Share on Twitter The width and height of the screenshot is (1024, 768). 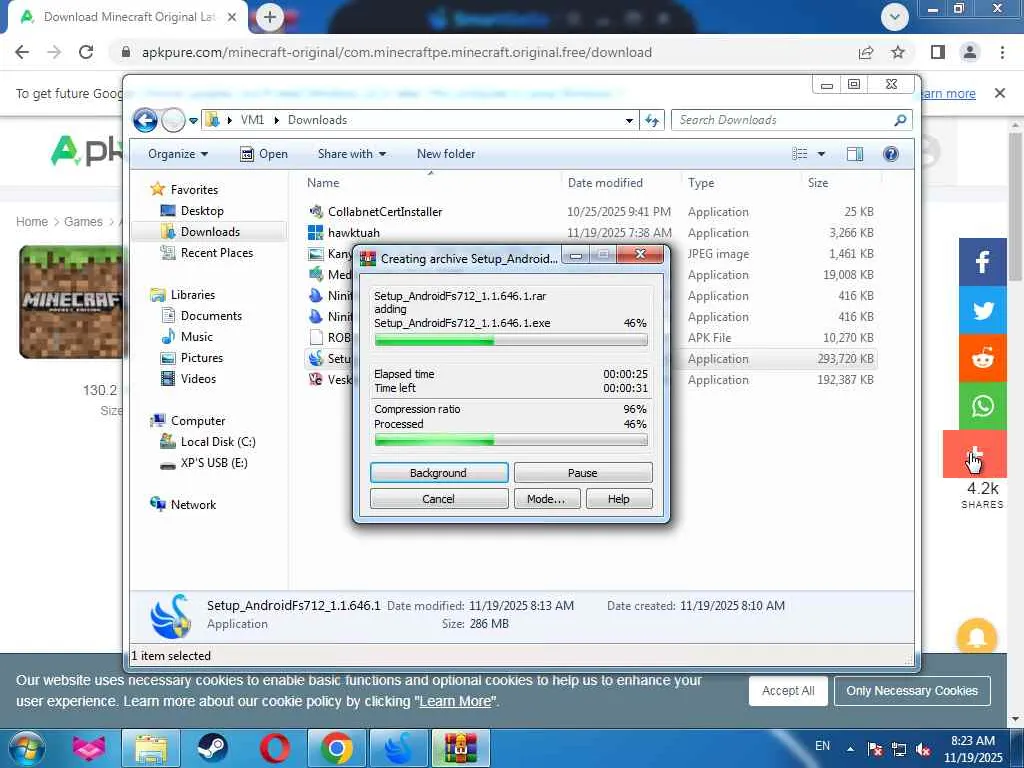click(983, 310)
